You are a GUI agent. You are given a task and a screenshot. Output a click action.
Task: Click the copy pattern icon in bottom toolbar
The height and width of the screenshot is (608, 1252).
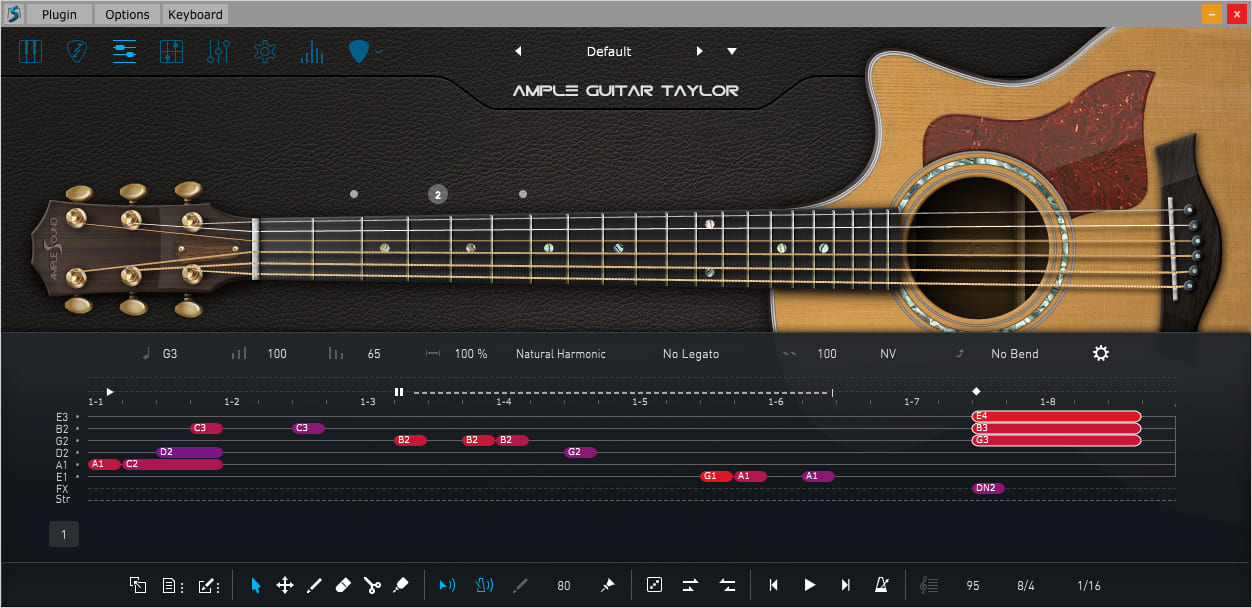coord(138,585)
